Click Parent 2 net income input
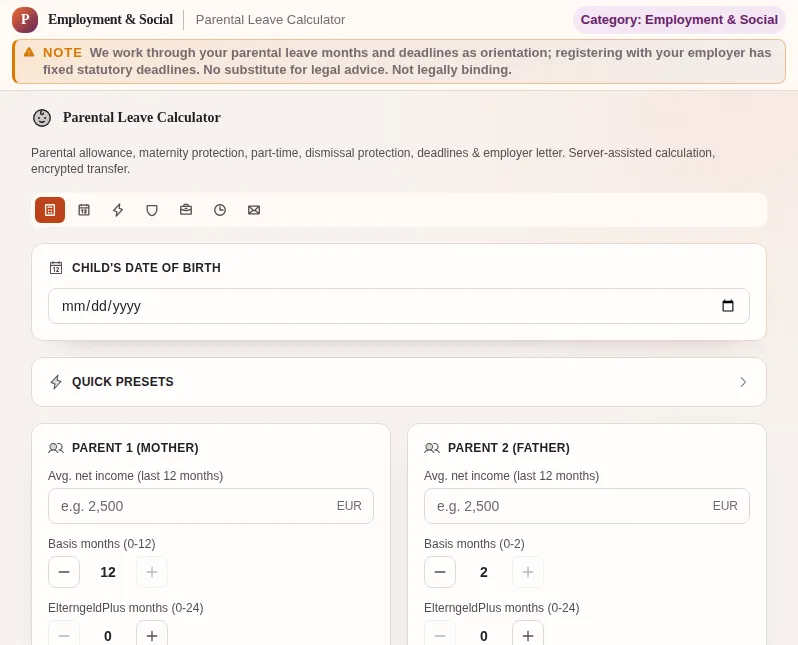 click(x=586, y=506)
